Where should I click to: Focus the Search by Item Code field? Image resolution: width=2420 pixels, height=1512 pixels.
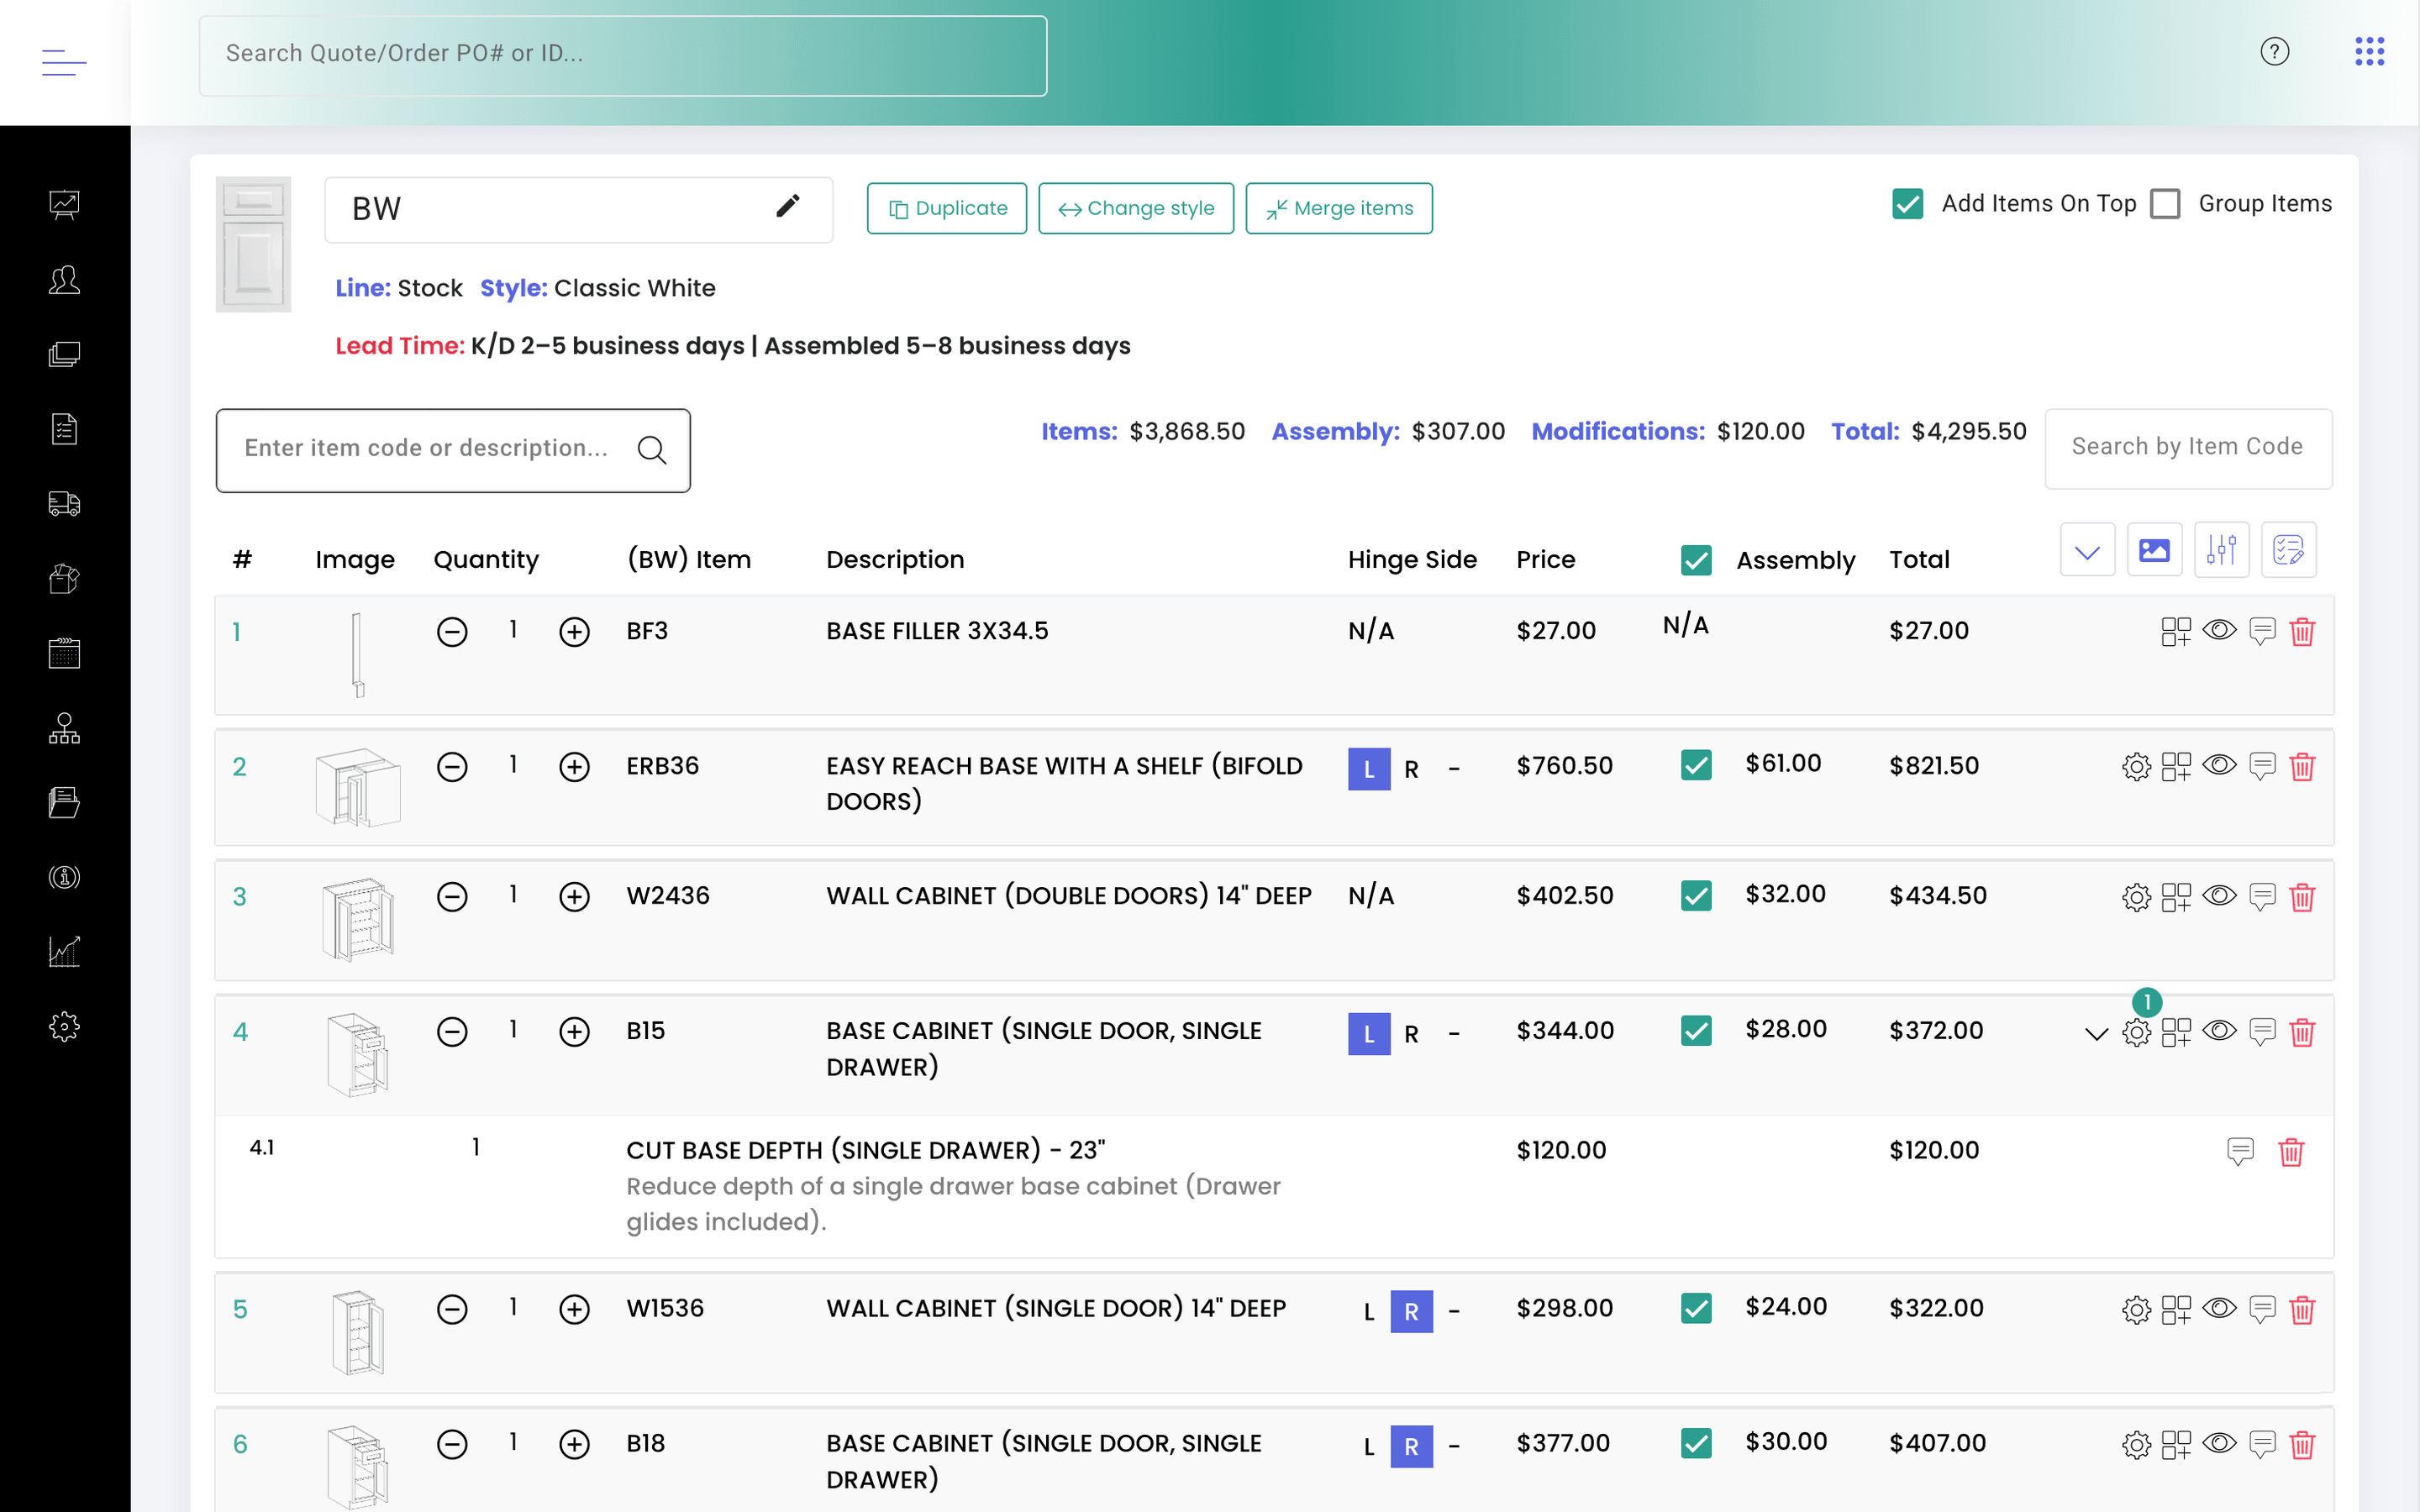click(x=2188, y=448)
